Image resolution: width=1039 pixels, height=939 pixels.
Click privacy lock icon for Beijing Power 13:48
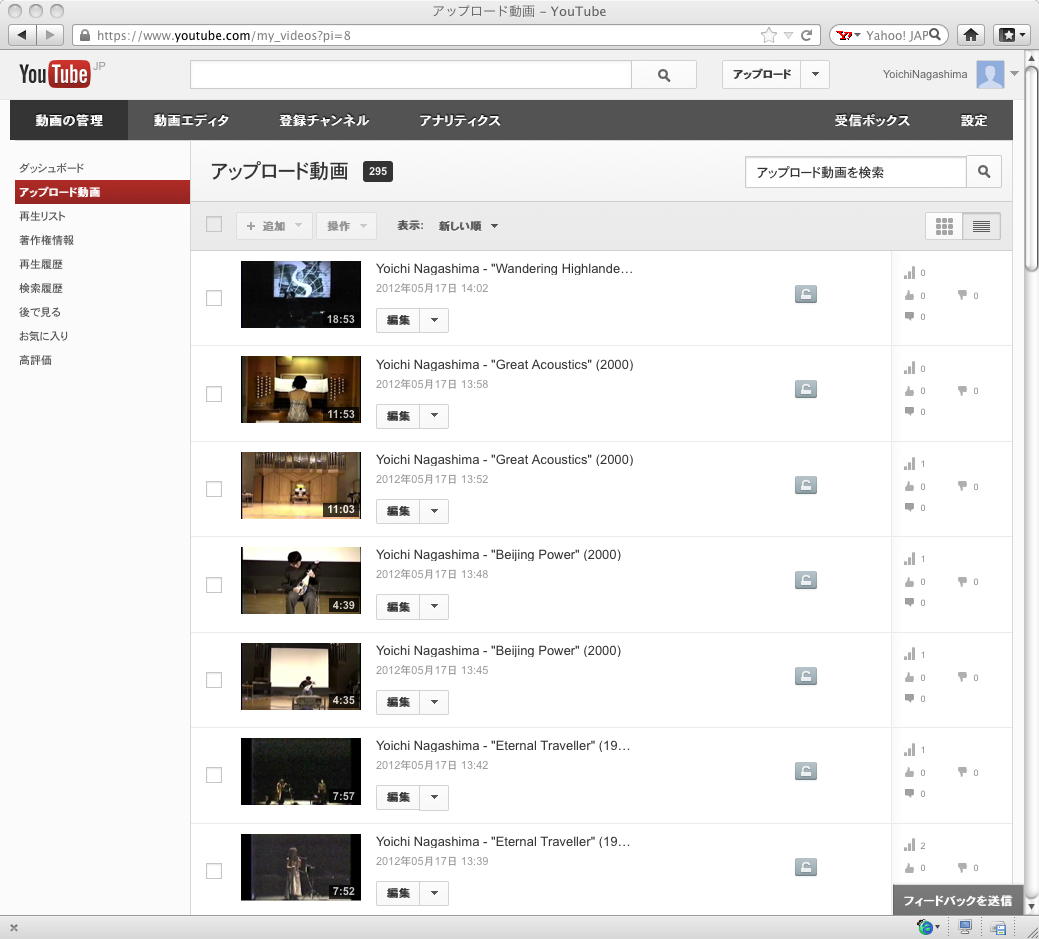pos(806,580)
